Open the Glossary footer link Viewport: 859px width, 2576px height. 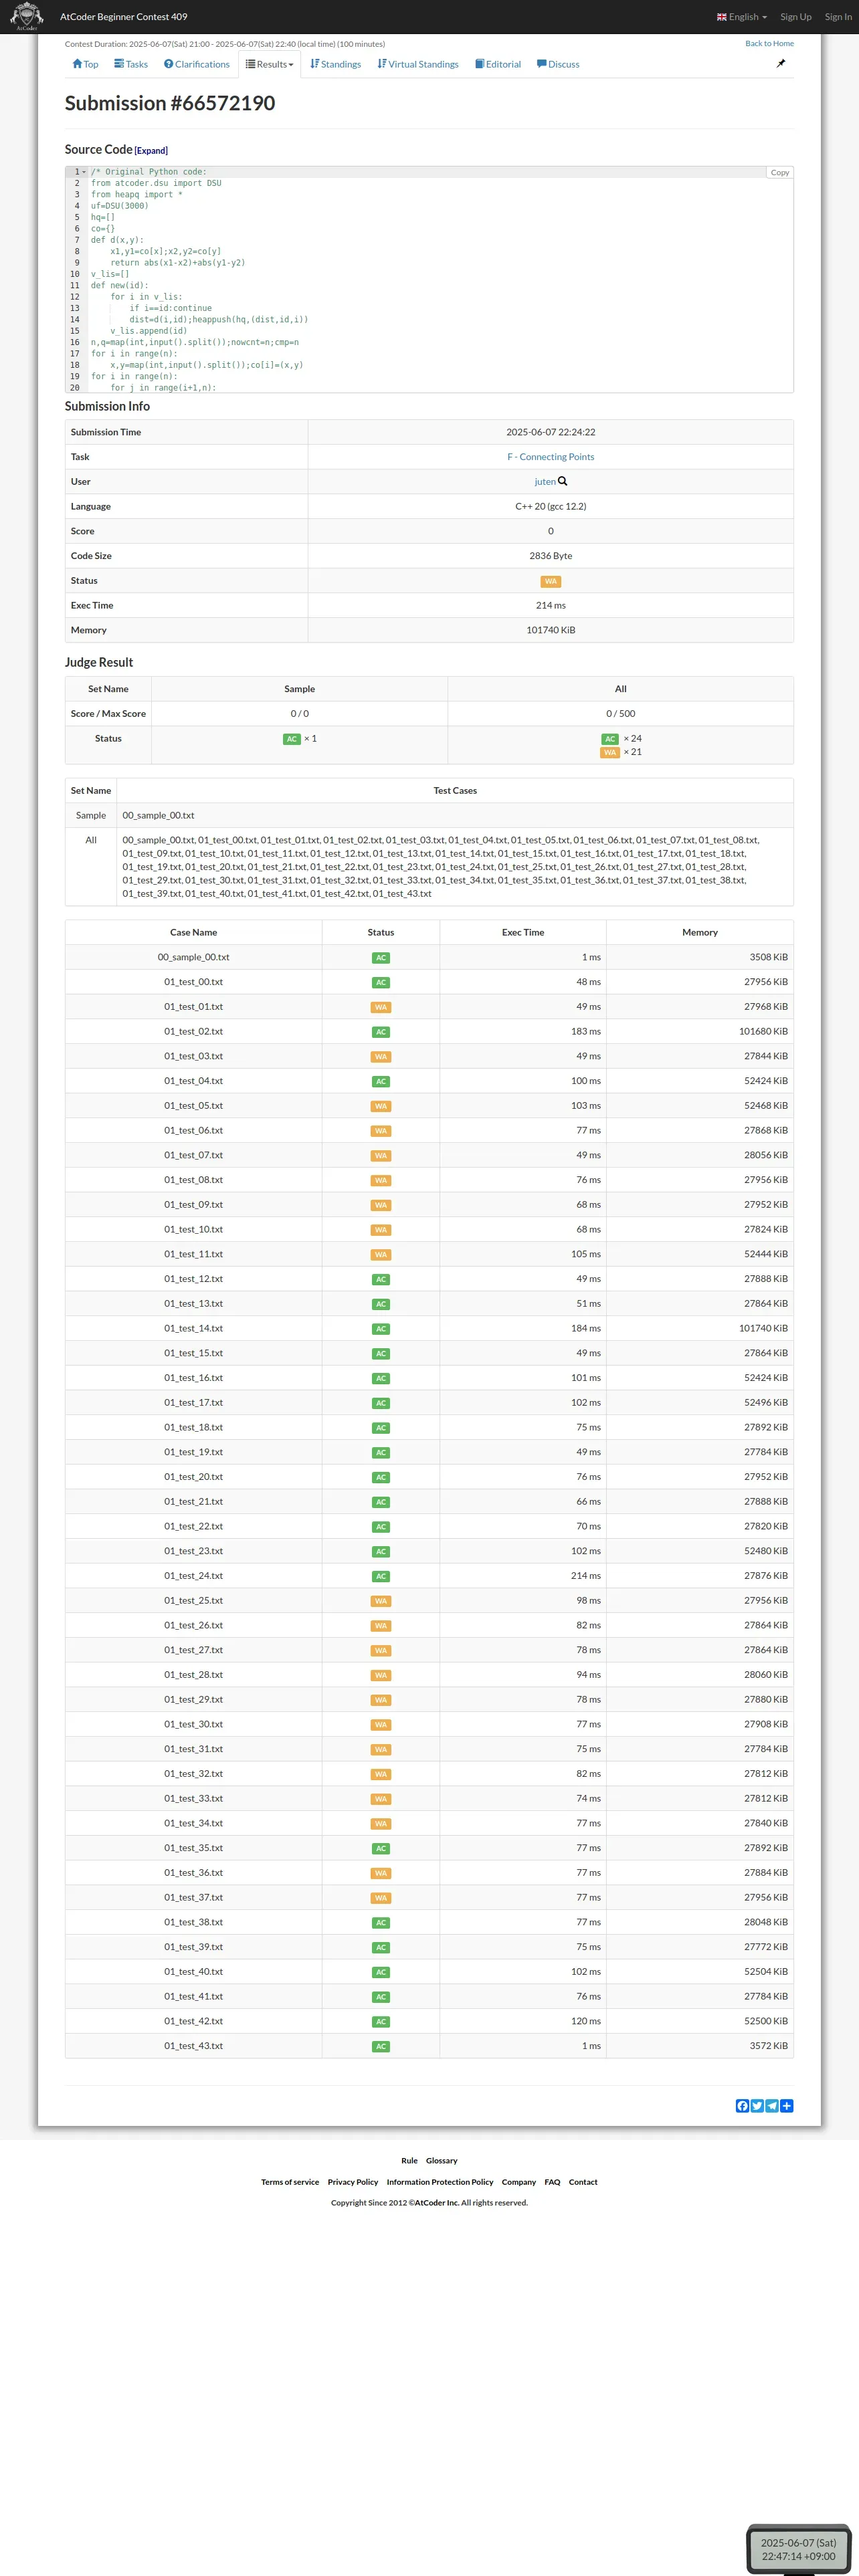(442, 2160)
